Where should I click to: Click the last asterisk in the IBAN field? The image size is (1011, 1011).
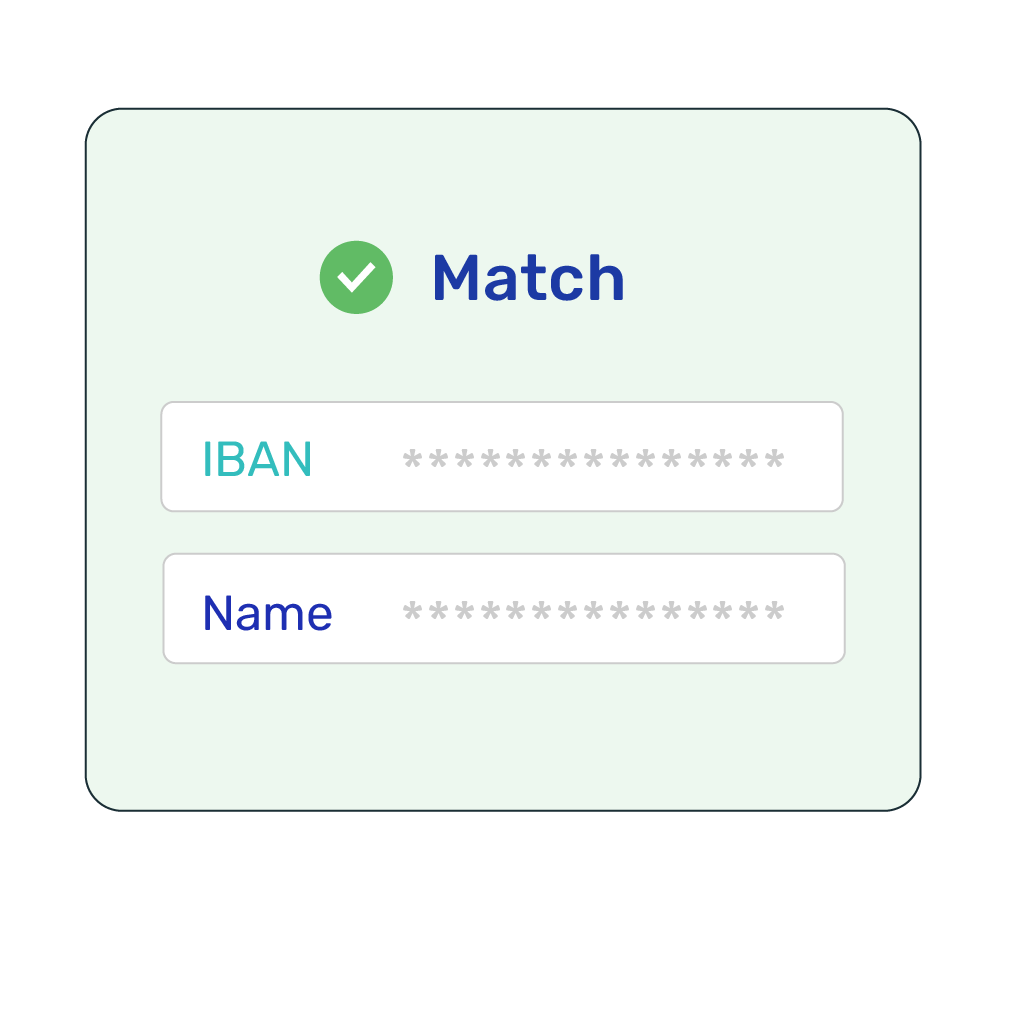[774, 460]
